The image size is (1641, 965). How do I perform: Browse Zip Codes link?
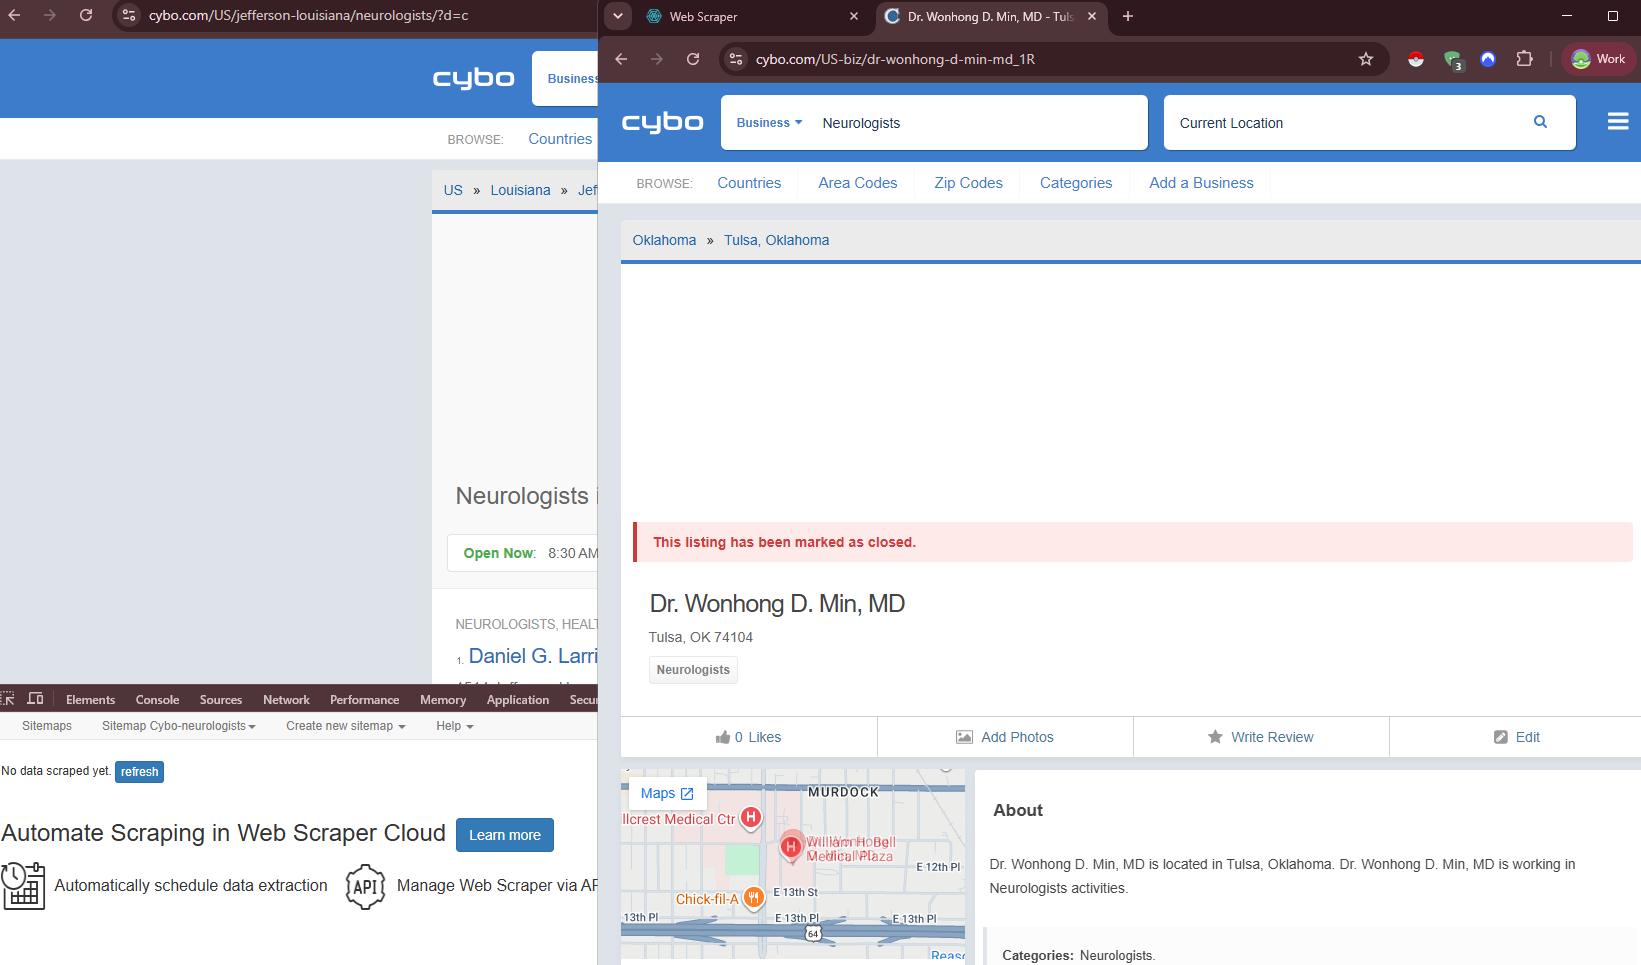[968, 183]
